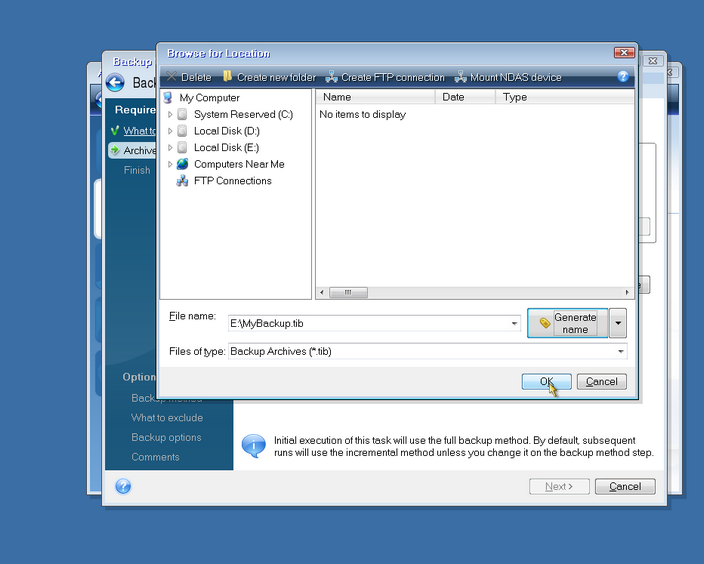Click the Delete toolbar icon
Viewport: 704px width, 564px height.
coord(171,77)
